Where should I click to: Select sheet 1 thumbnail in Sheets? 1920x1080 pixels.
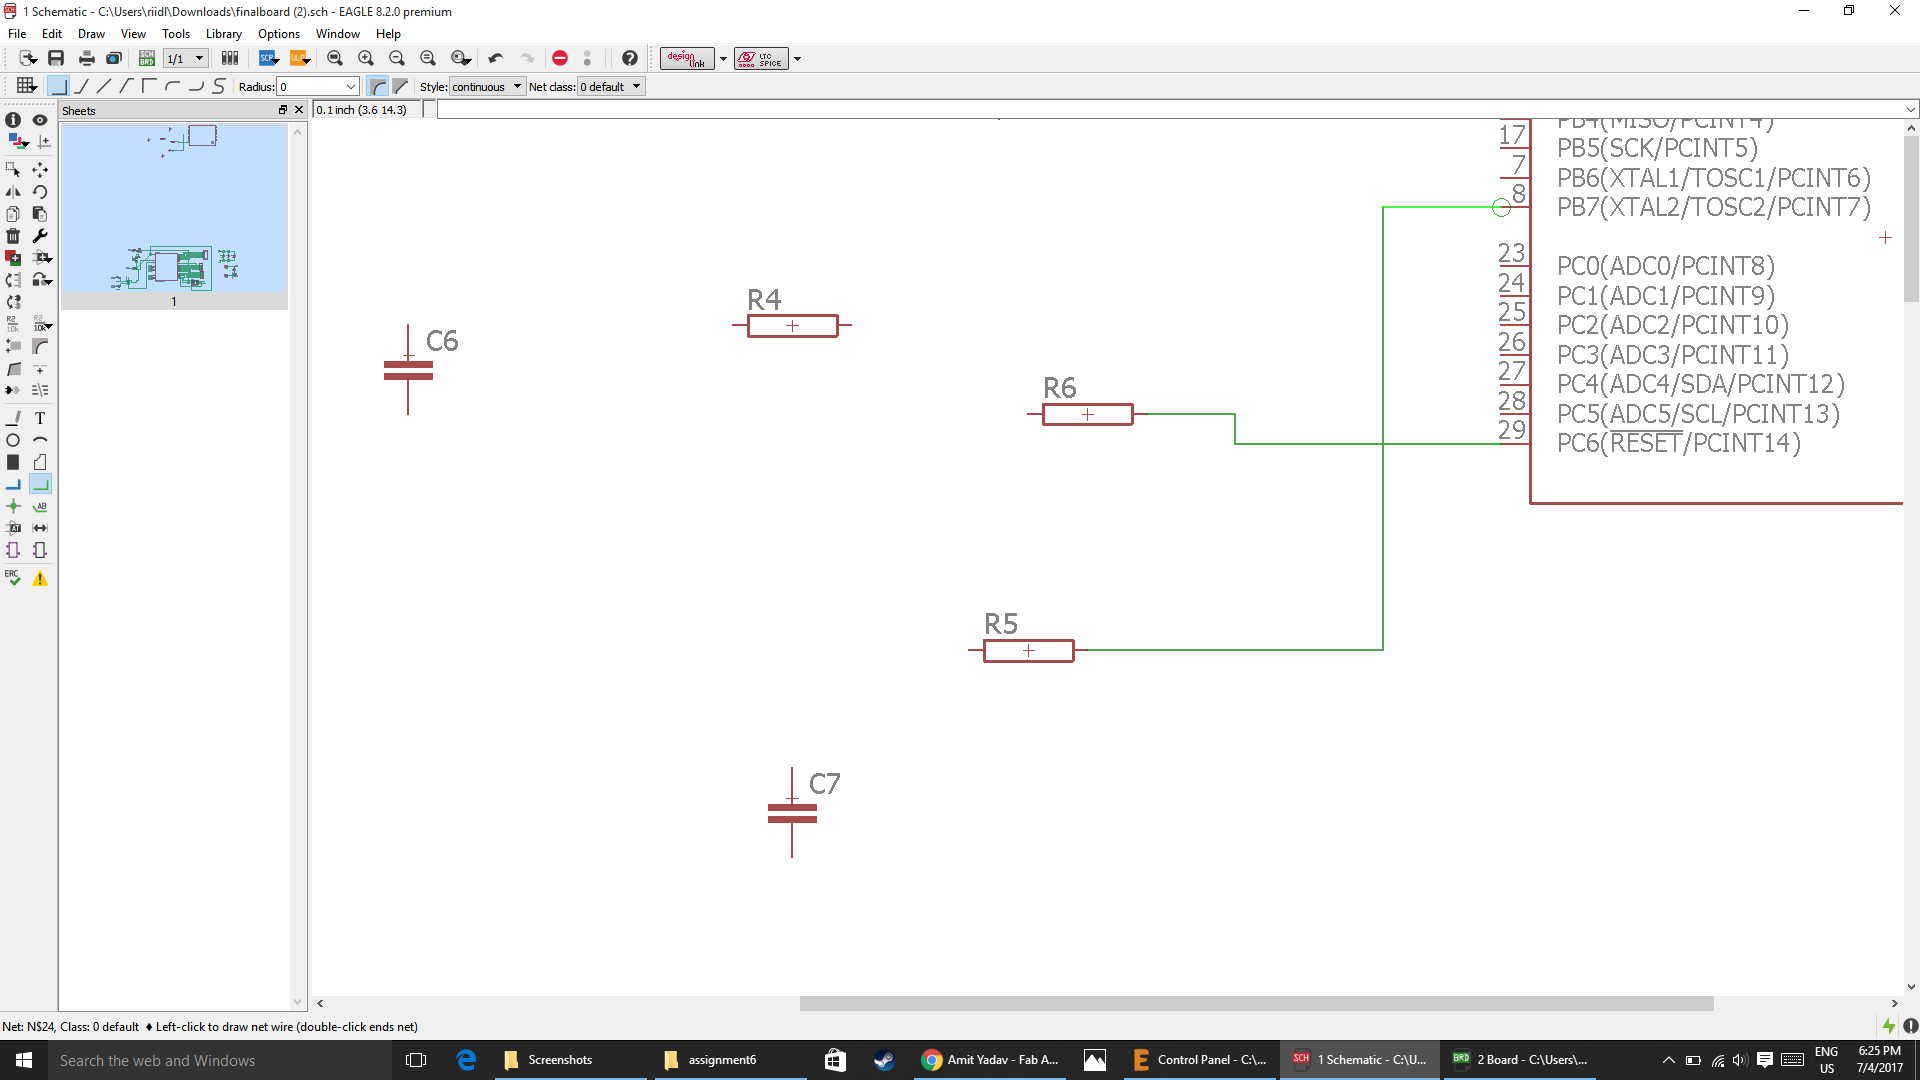pyautogui.click(x=174, y=216)
